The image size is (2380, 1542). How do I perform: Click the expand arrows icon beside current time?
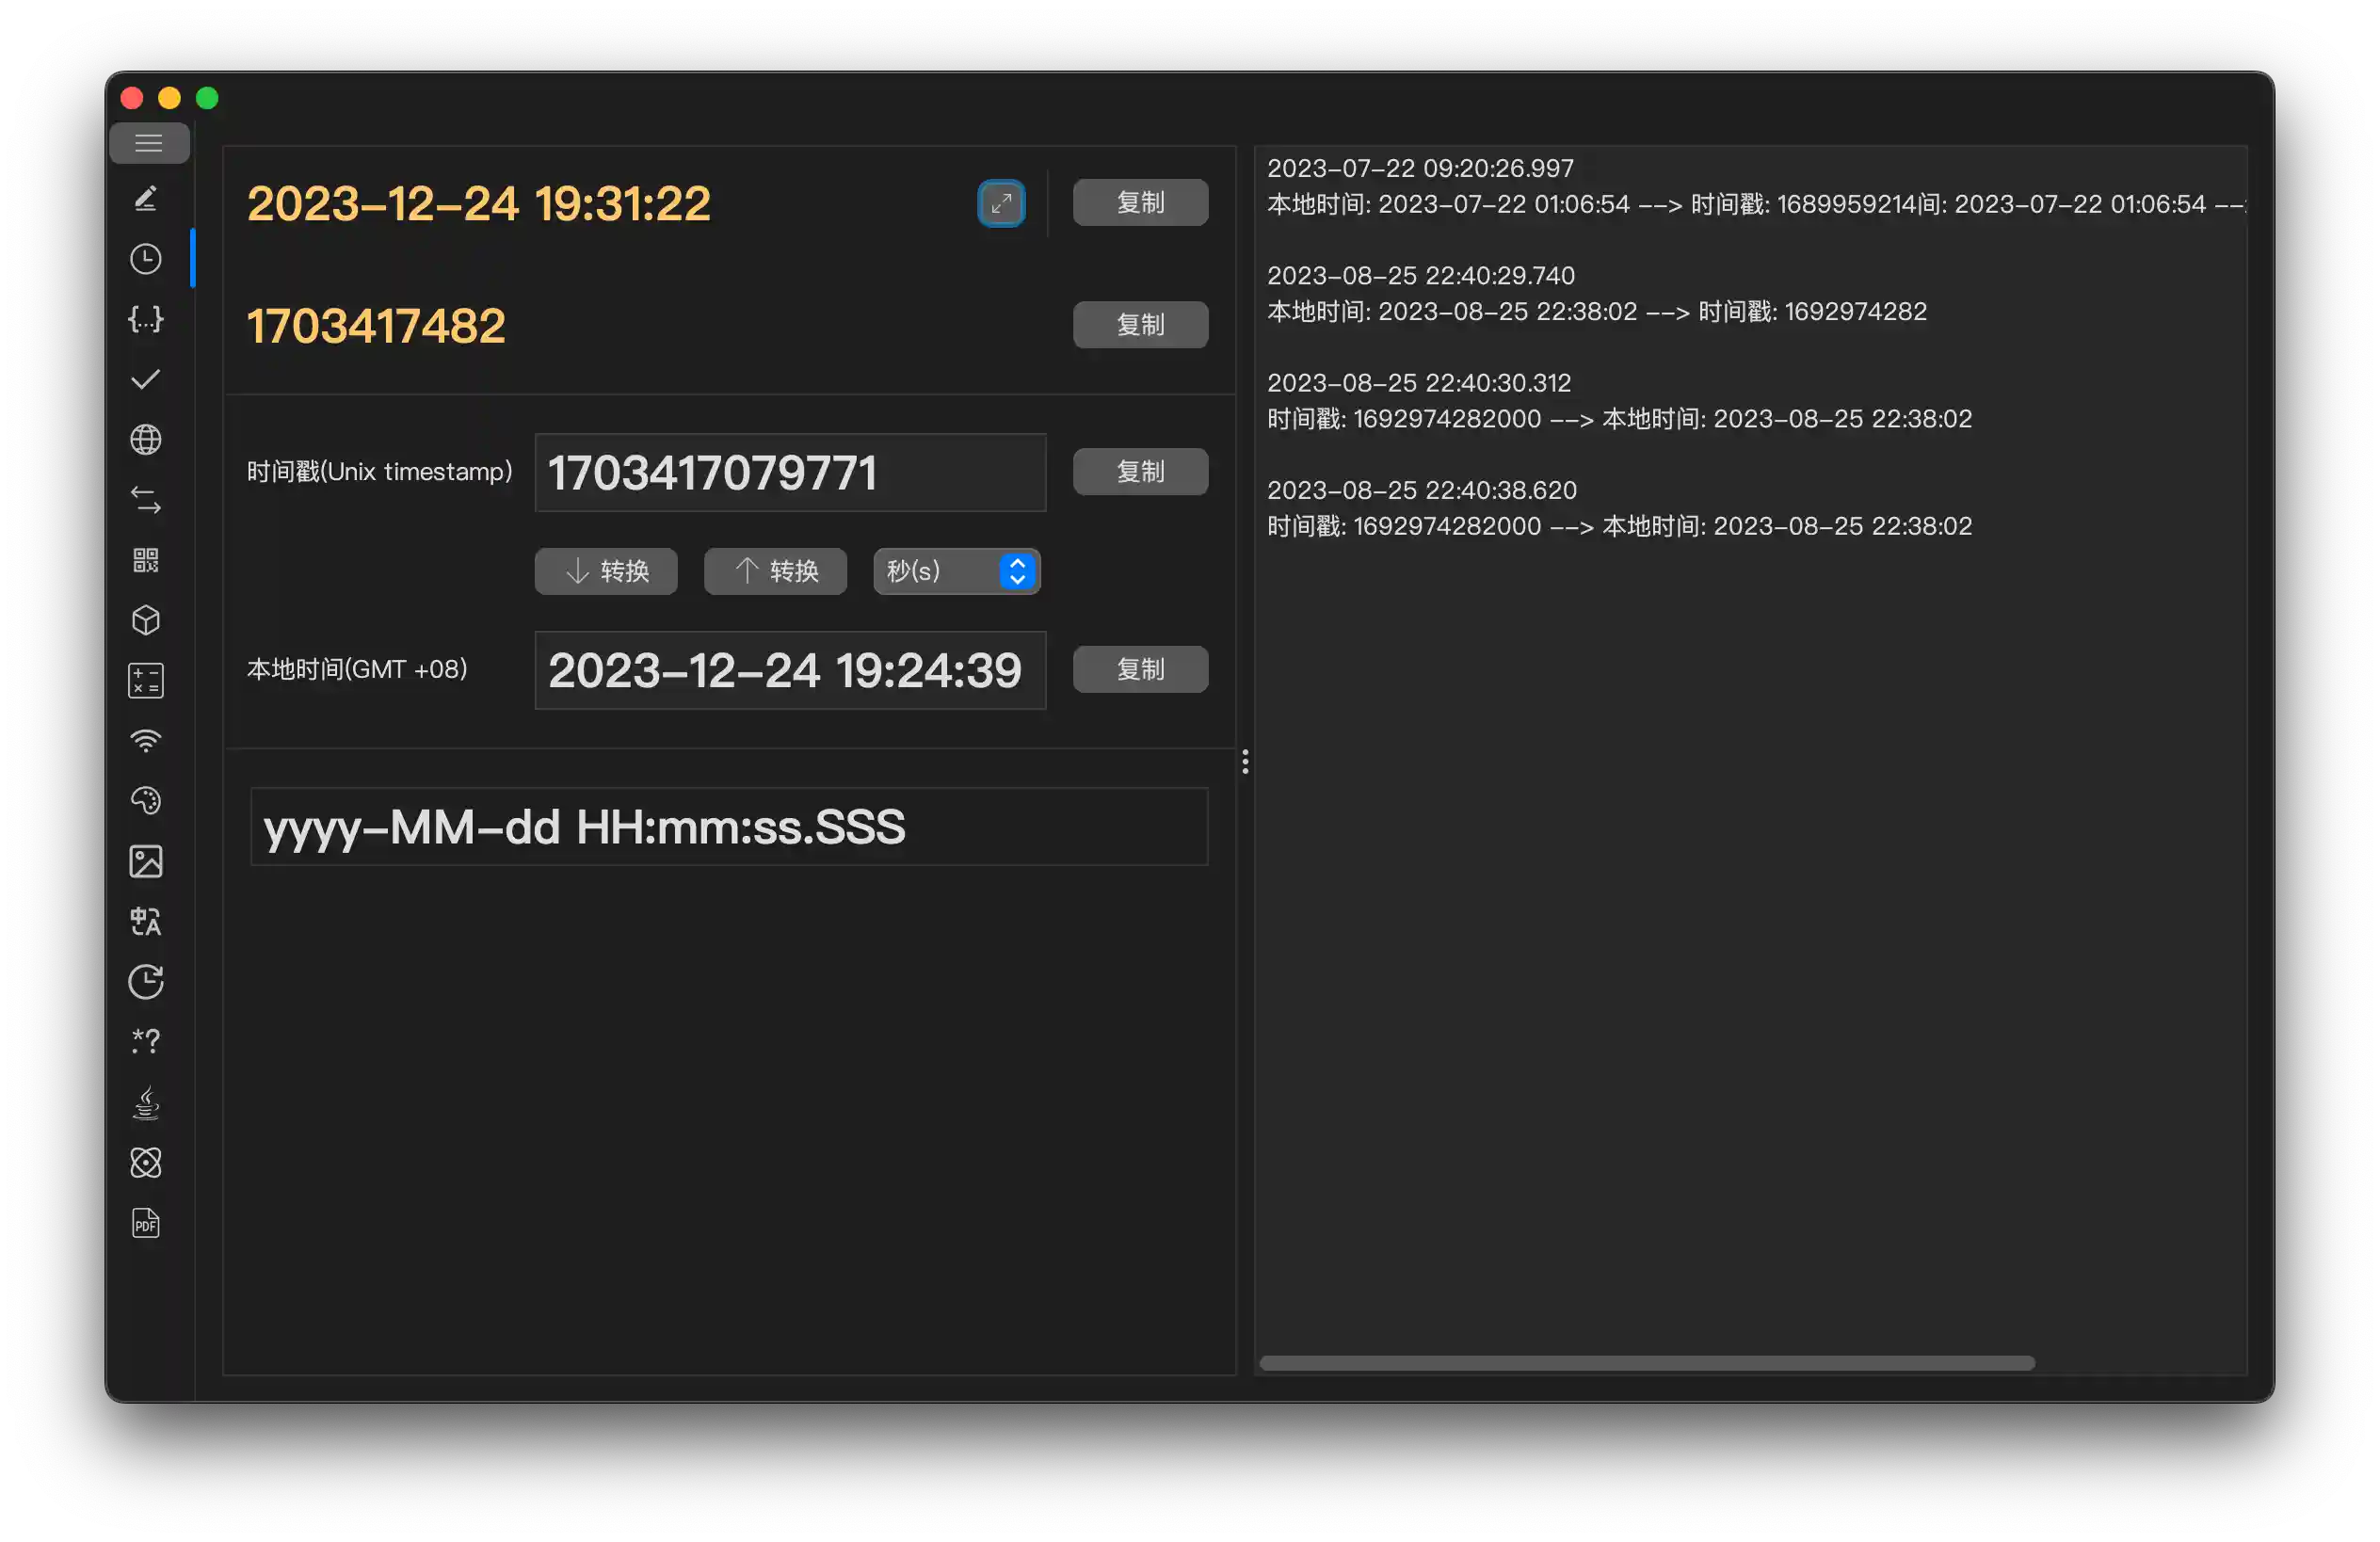[1001, 203]
